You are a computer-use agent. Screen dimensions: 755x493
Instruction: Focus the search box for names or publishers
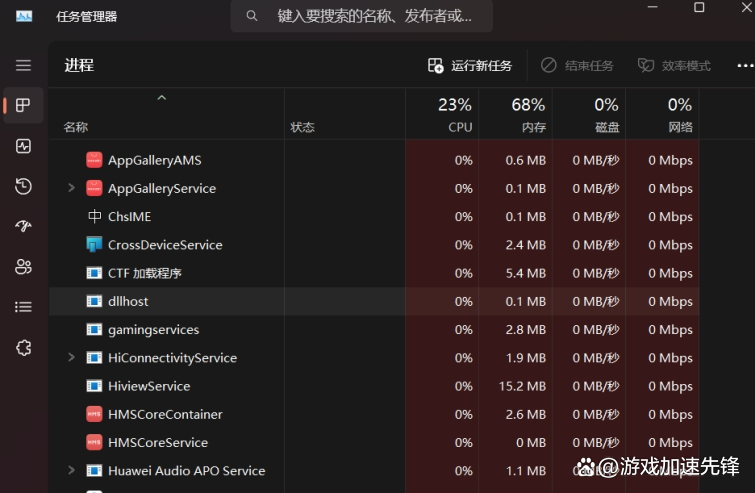coord(362,16)
